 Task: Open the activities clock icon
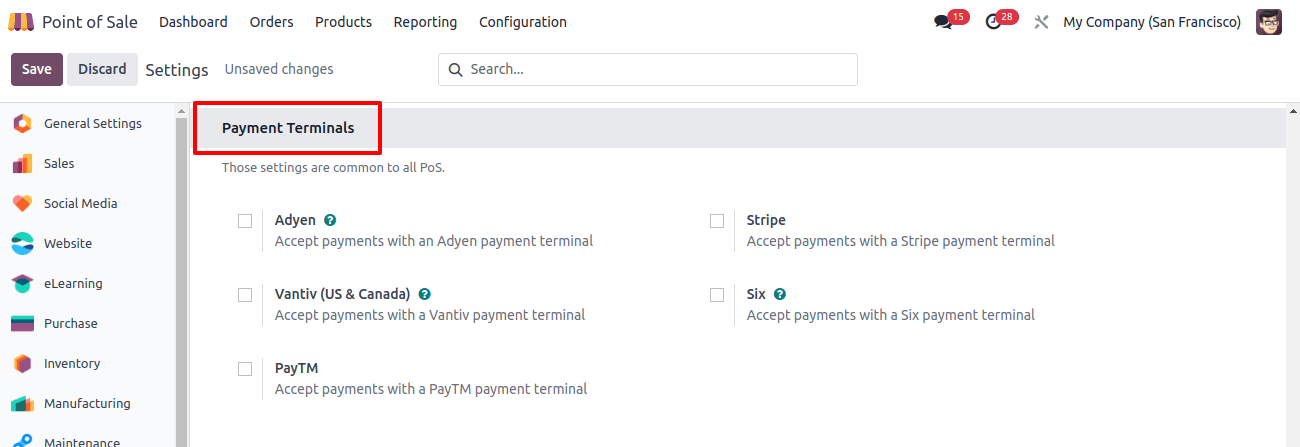tap(993, 22)
